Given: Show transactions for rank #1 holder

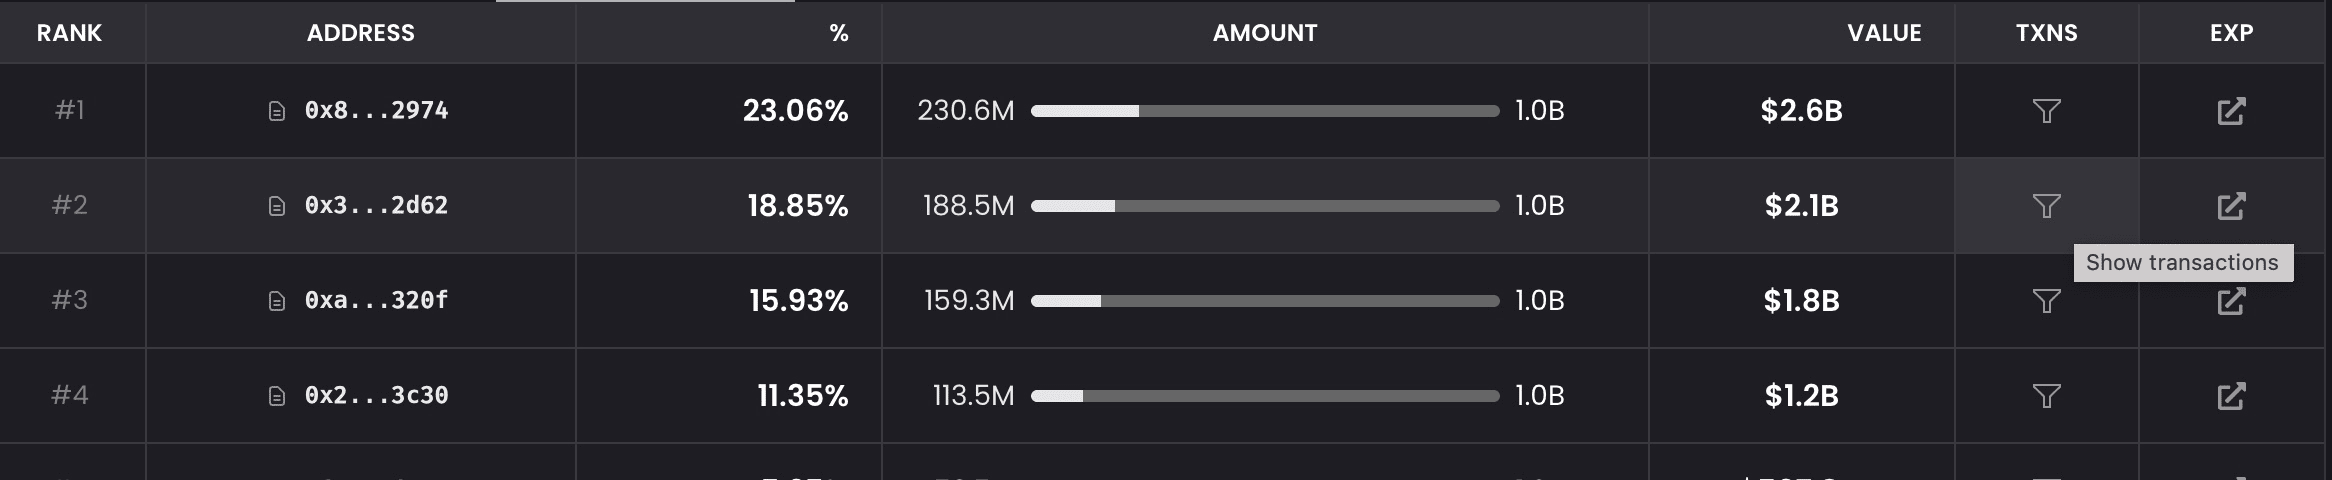Looking at the screenshot, I should tap(2046, 111).
